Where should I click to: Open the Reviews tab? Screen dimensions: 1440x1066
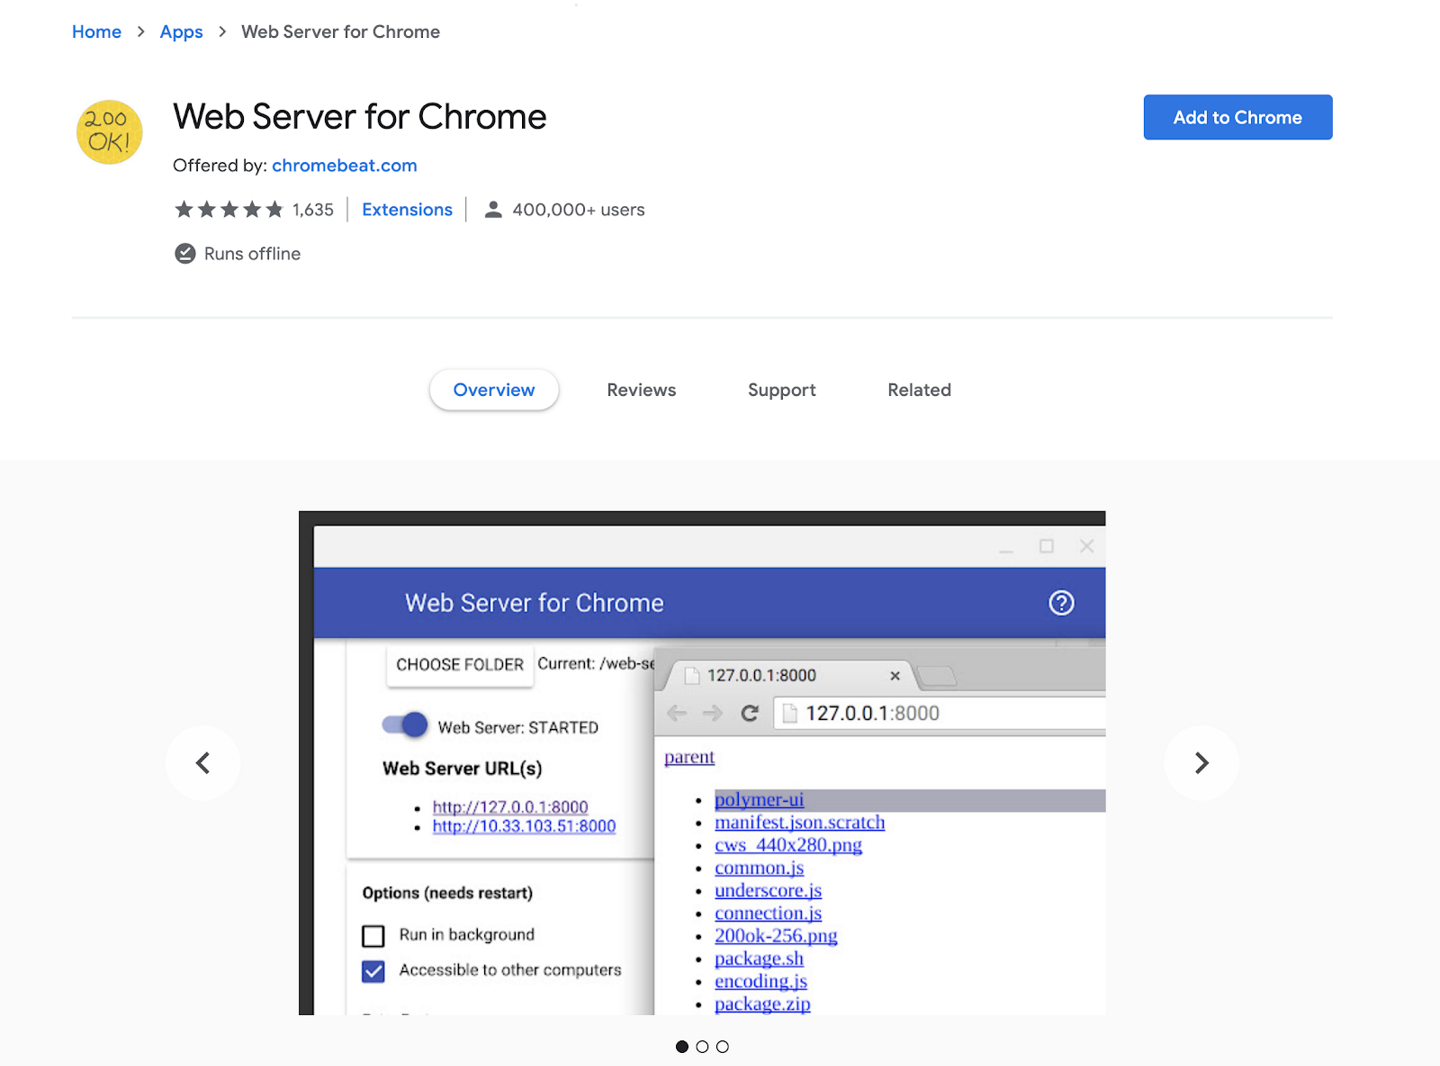(641, 390)
